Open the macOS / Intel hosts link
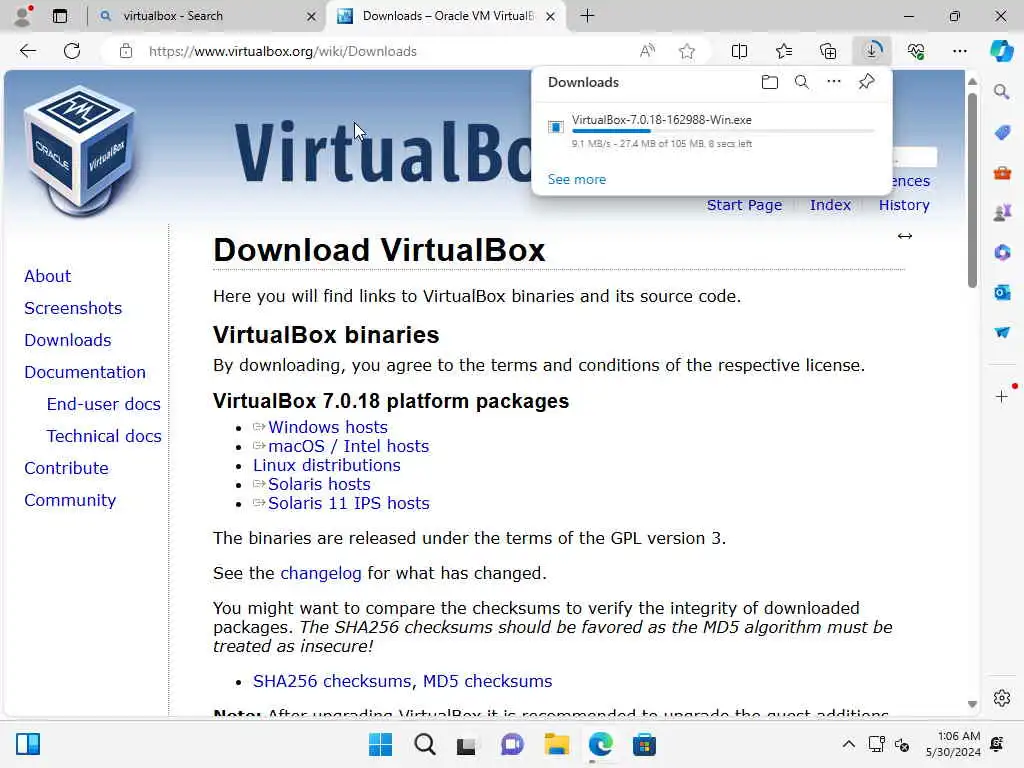1024x768 pixels. (349, 446)
